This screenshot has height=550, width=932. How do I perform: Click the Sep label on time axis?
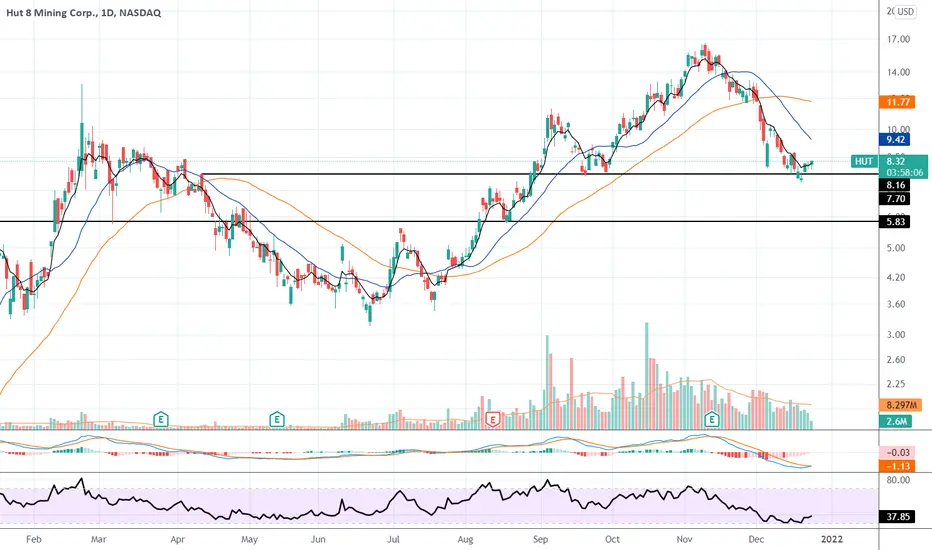(x=540, y=539)
